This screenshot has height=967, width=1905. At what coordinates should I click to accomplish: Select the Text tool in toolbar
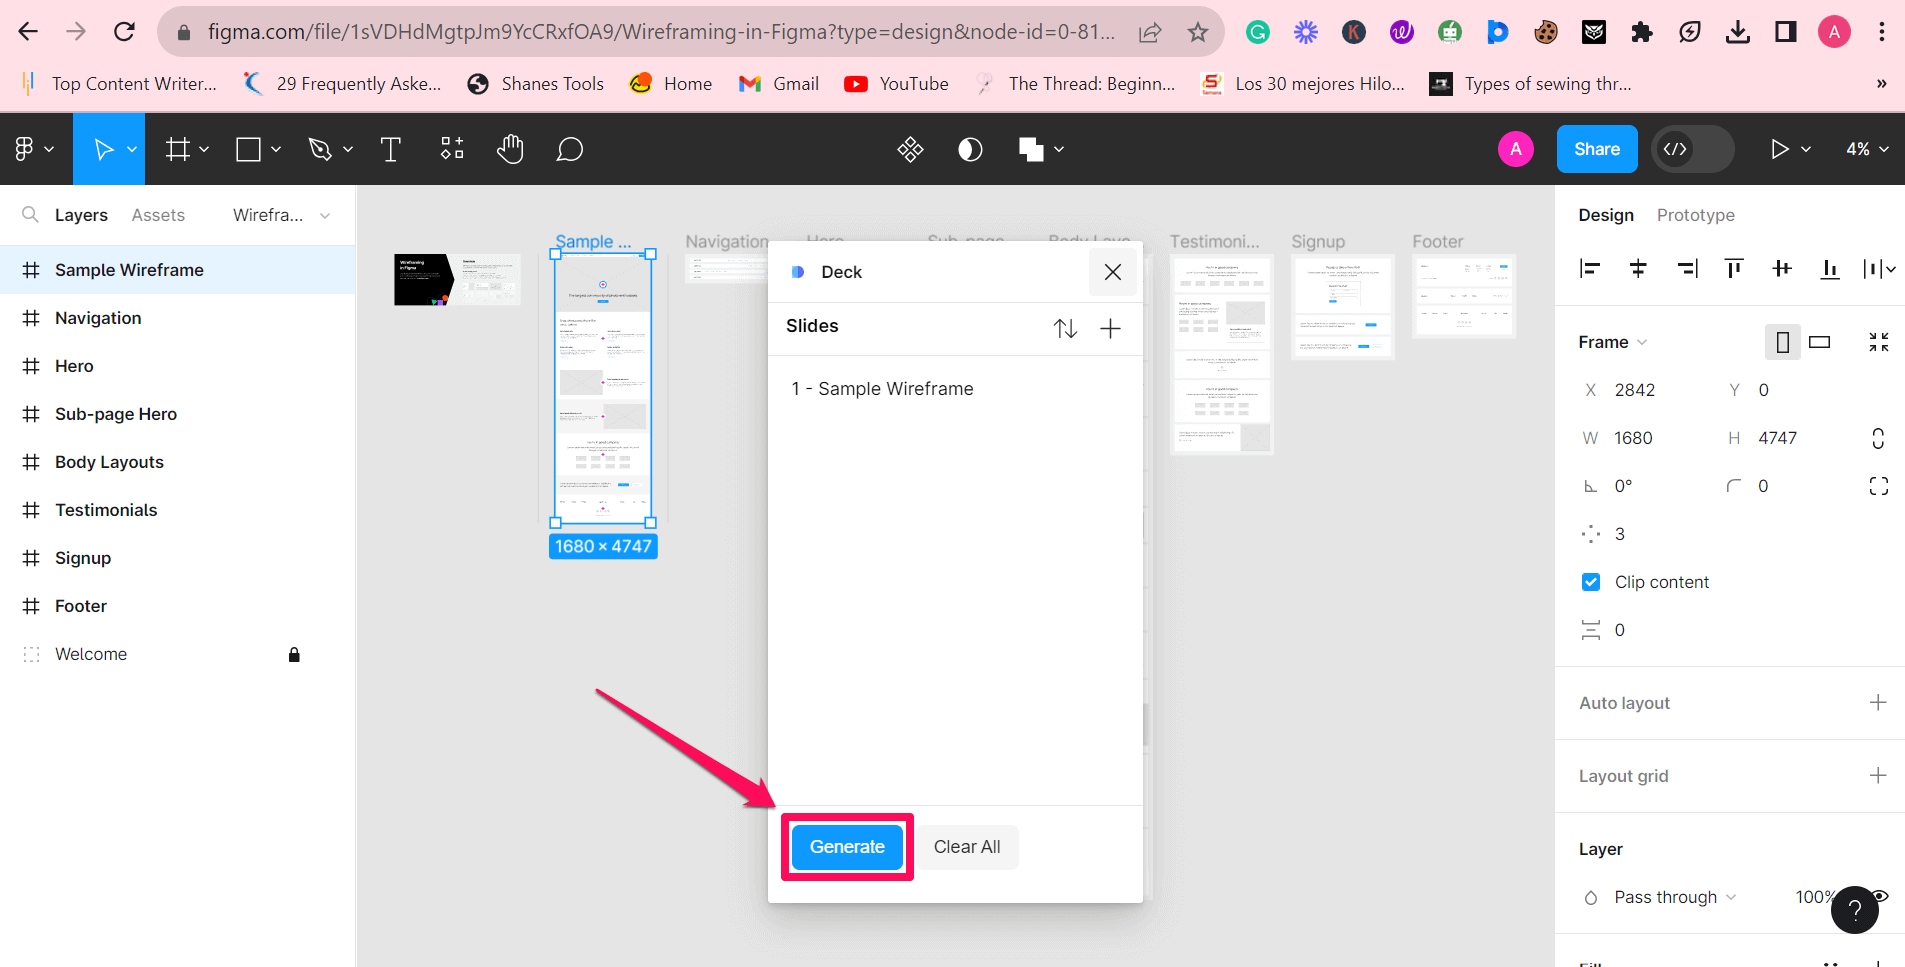tap(390, 150)
